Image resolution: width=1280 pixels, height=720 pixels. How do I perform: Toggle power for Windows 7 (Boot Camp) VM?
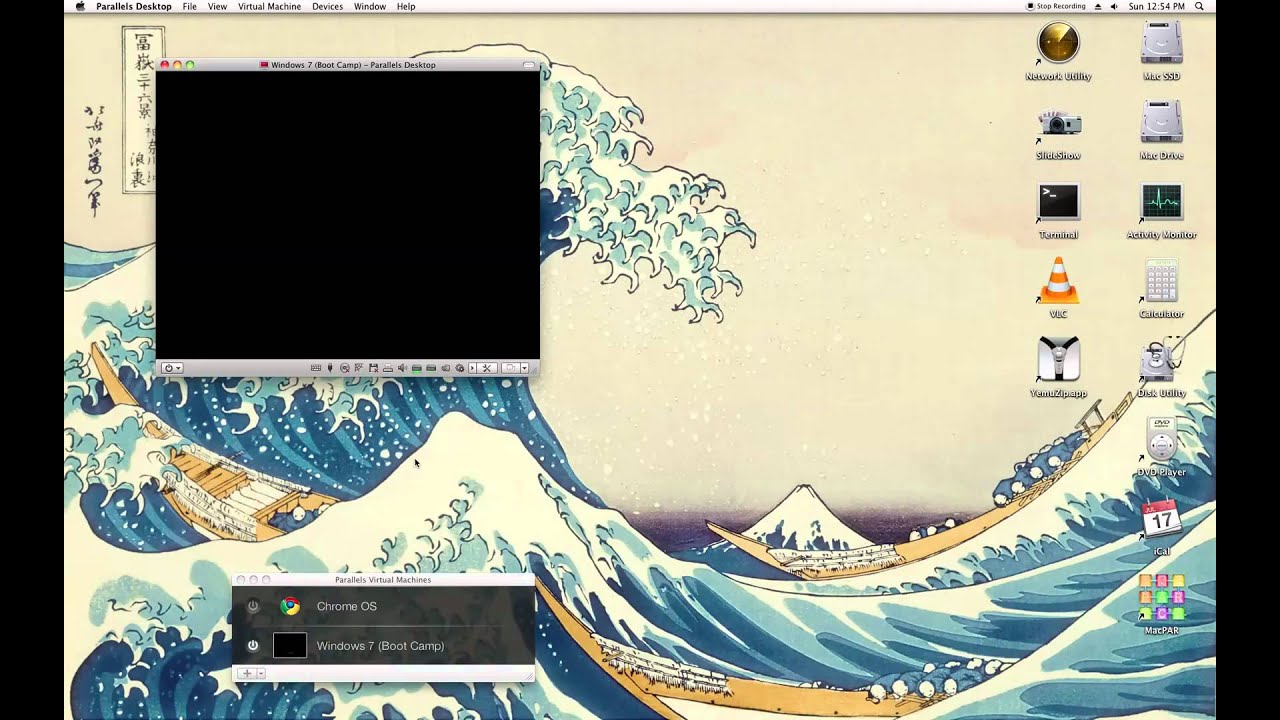tap(253, 646)
